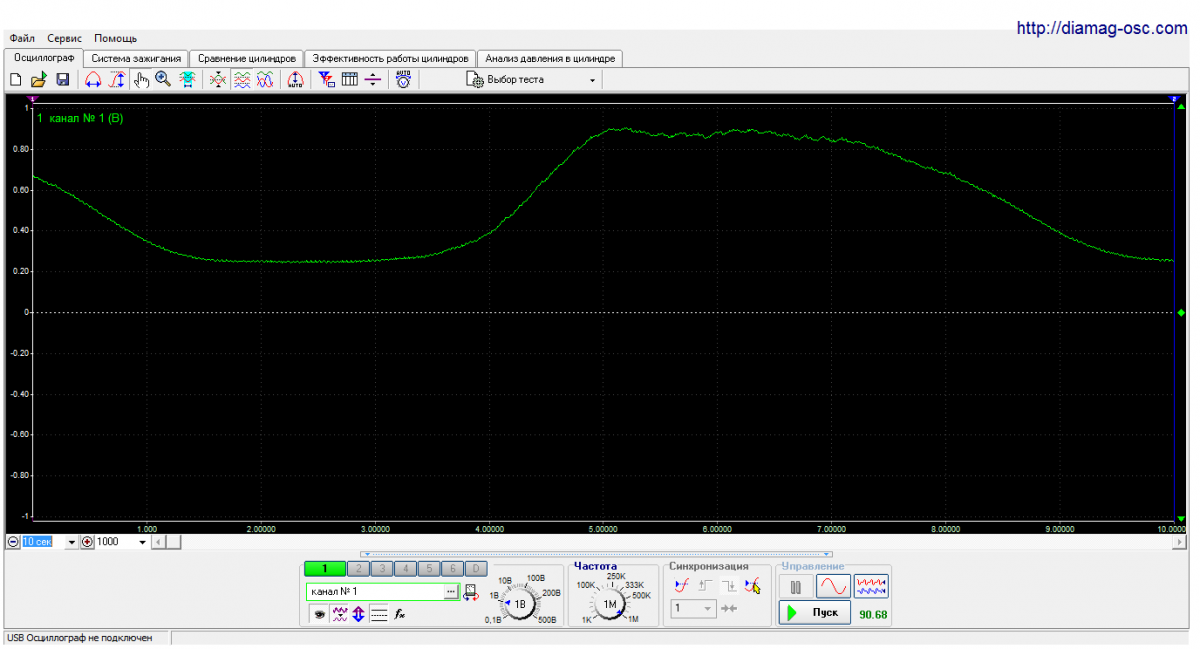Click the fx math function icon
The height and width of the screenshot is (649, 1200).
[399, 615]
